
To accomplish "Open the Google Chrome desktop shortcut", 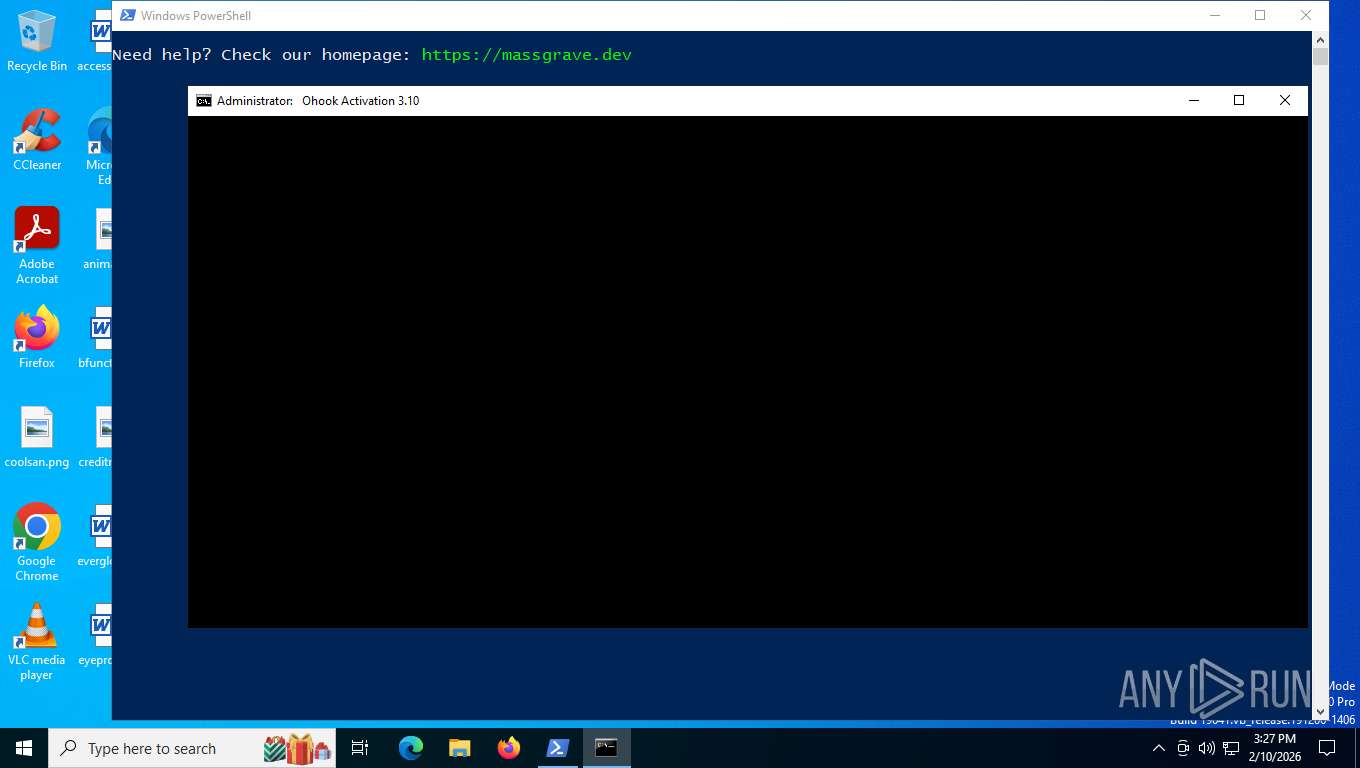I will pyautogui.click(x=37, y=543).
